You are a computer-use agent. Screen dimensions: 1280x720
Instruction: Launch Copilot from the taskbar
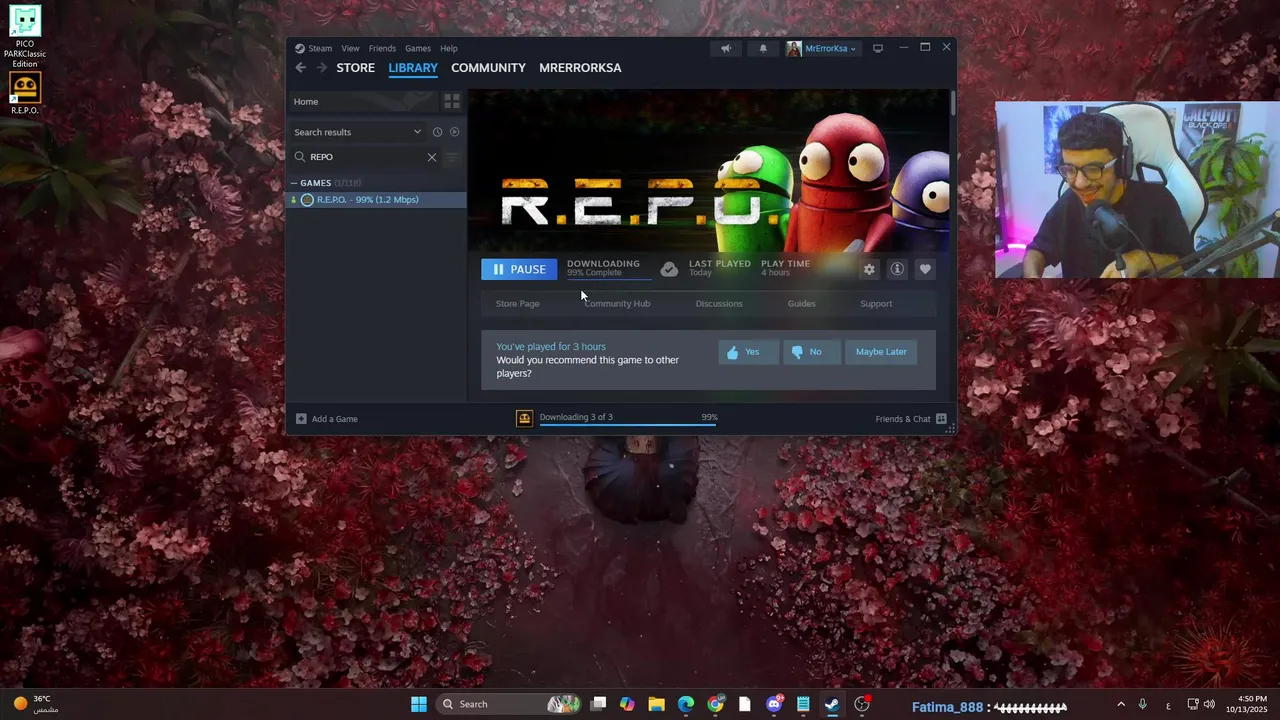627,704
